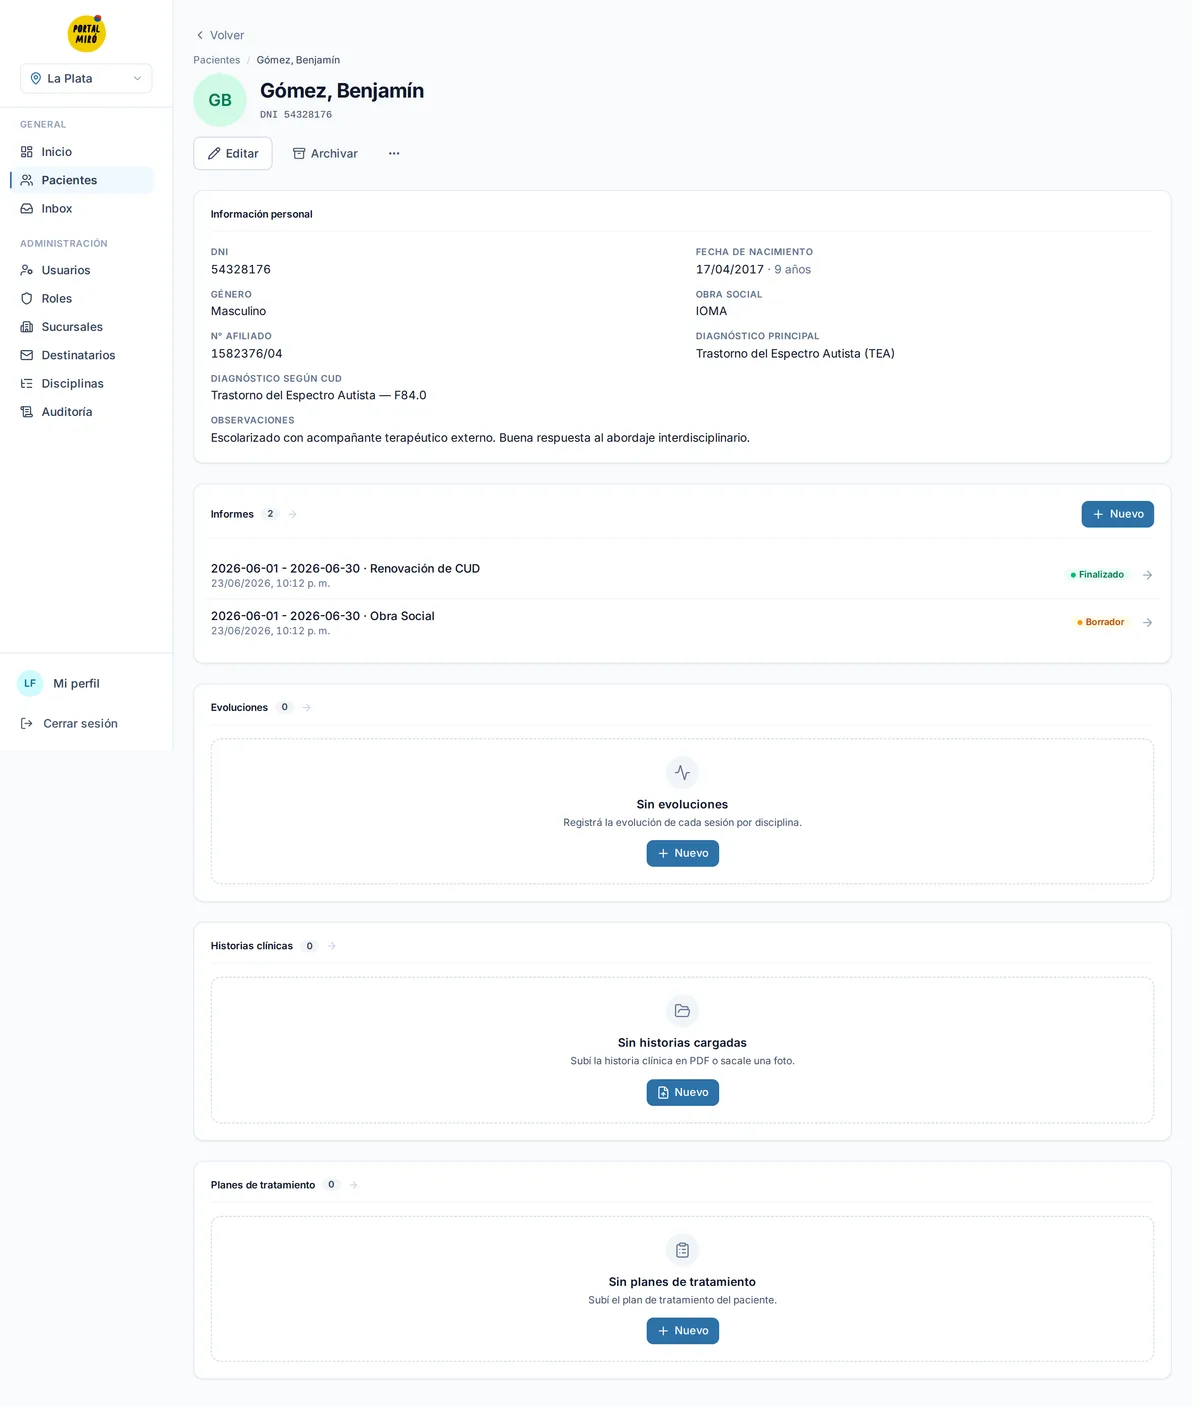Click the Destinatarios envelope icon
1200x1406 pixels.
pos(27,355)
